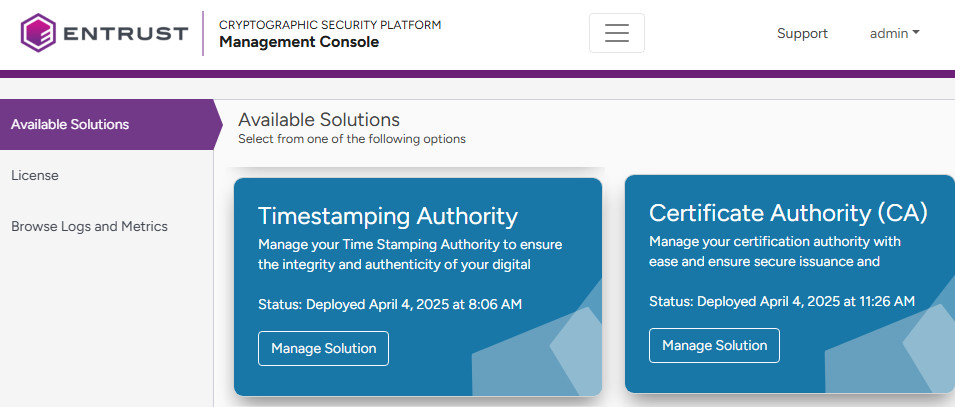Select Available Solutions in the sidebar
This screenshot has height=407, width=955.
70,125
